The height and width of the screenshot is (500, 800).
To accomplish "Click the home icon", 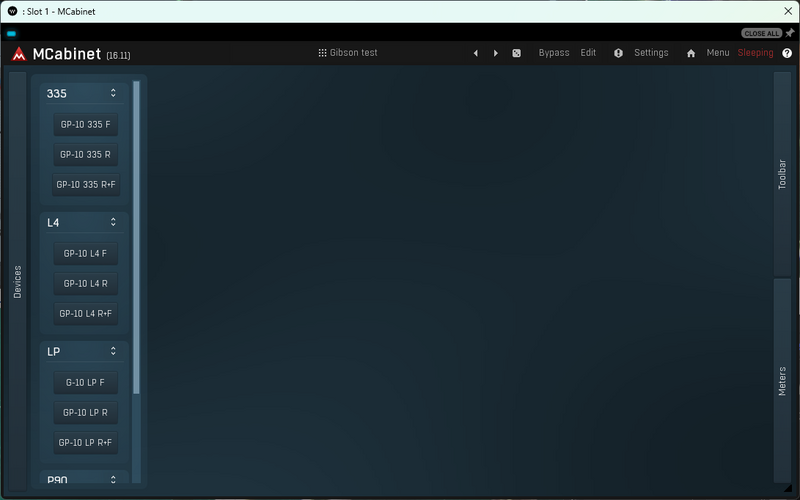I will click(691, 53).
